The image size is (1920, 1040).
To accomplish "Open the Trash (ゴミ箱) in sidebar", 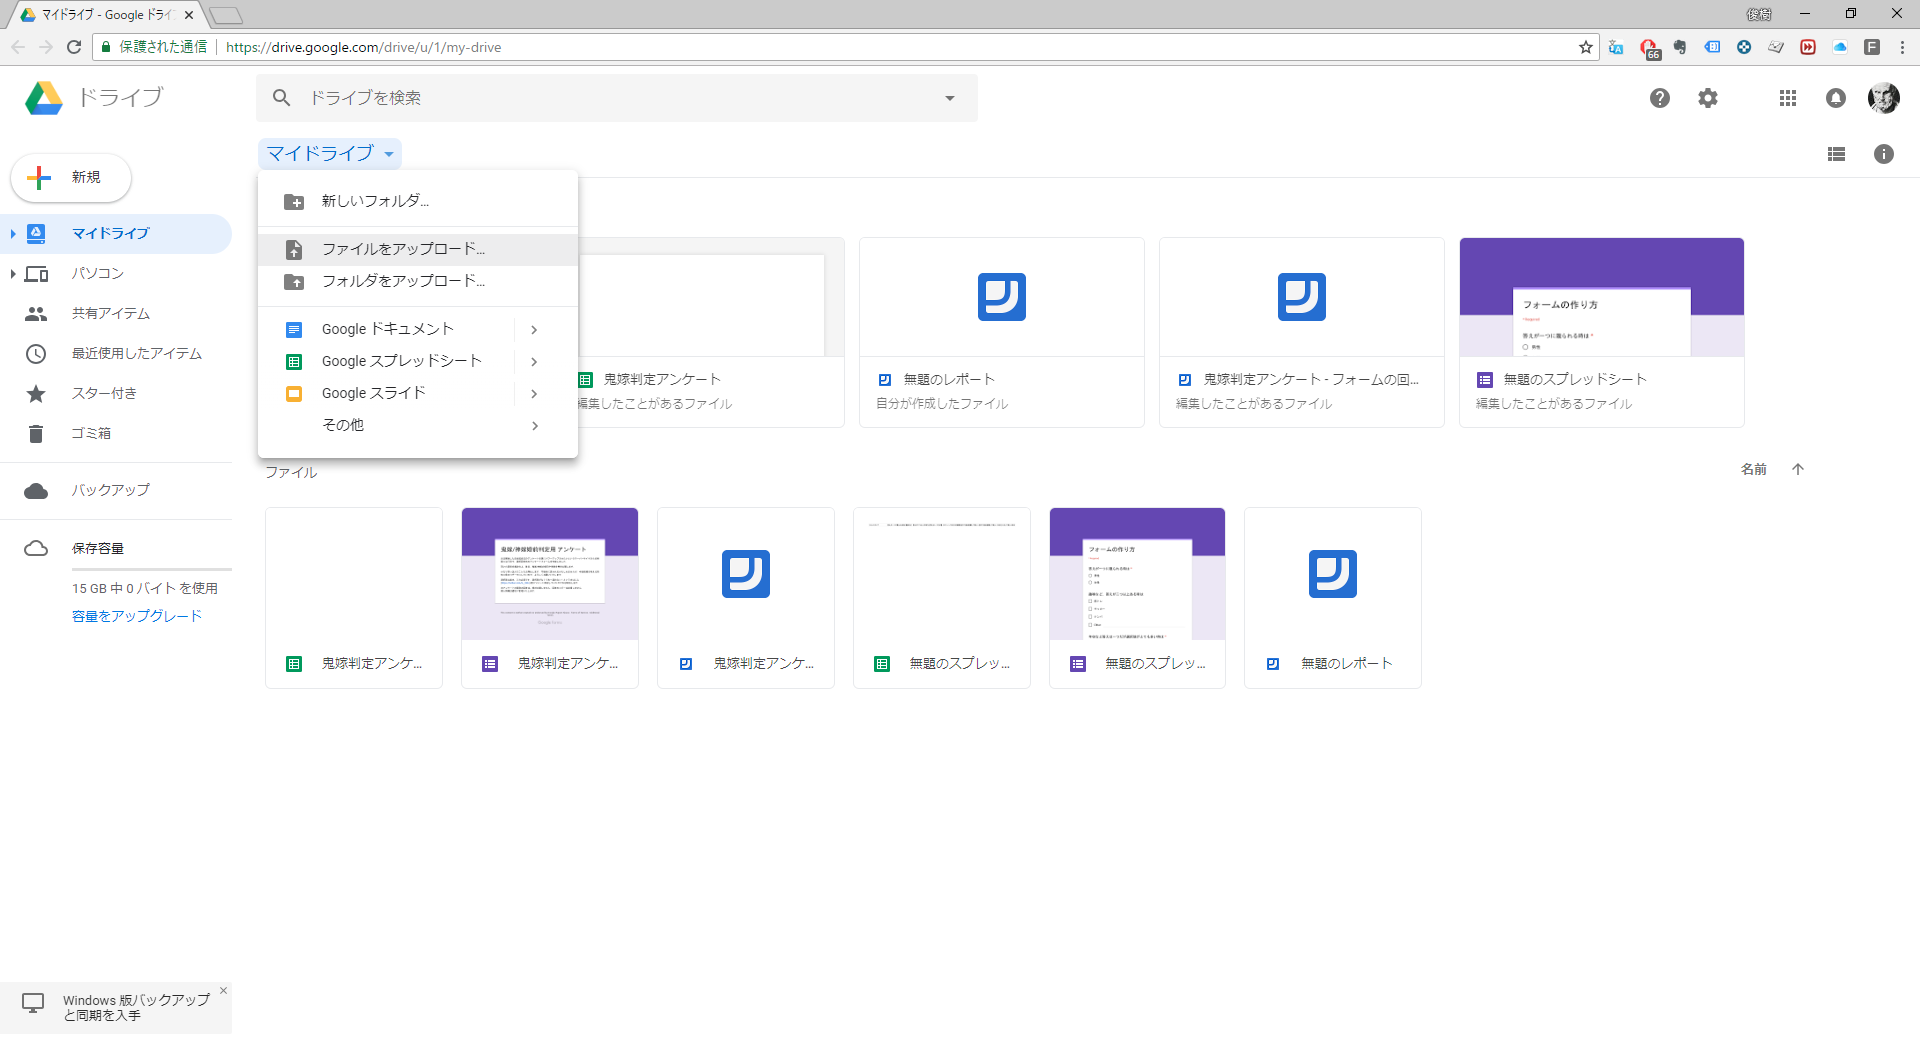I will (x=91, y=433).
